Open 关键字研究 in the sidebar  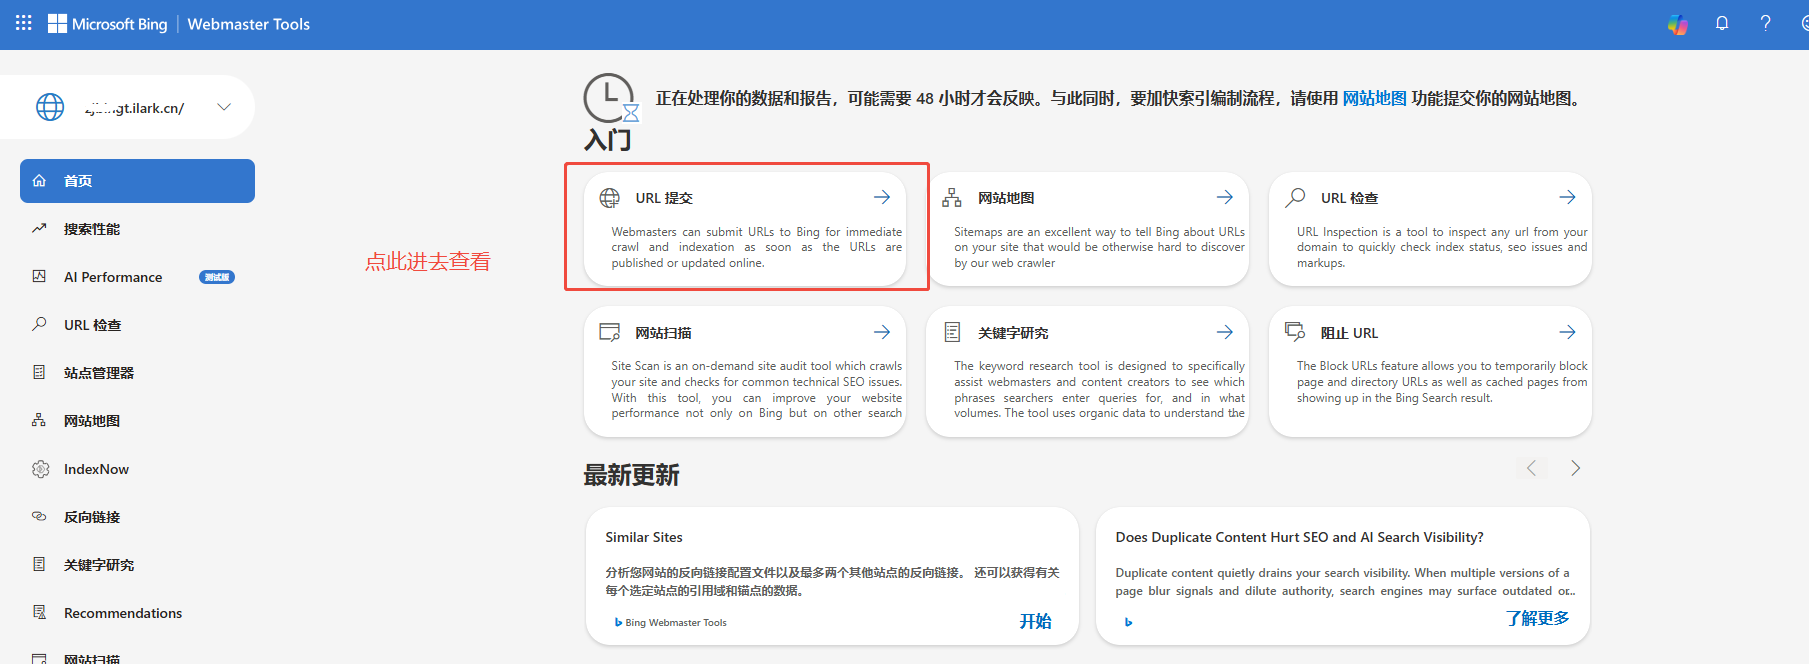tap(137, 565)
